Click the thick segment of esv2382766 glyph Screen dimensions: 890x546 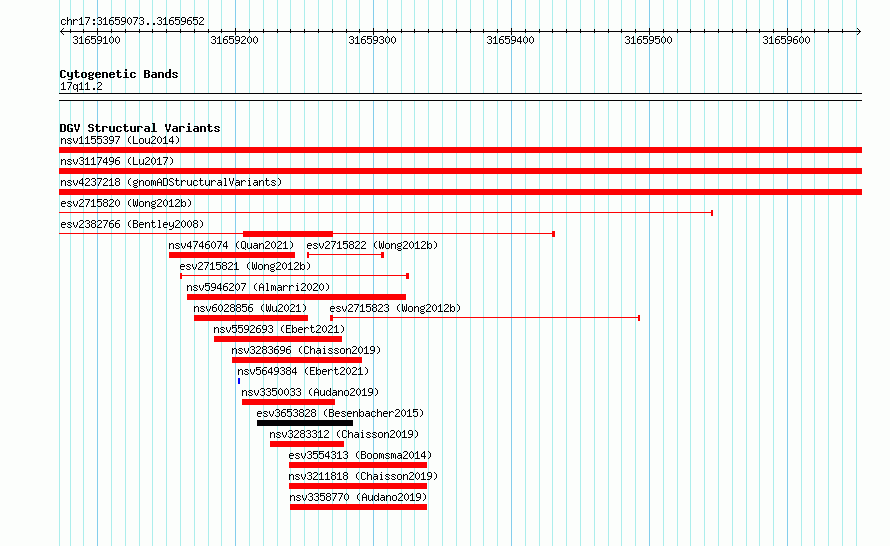288,234
